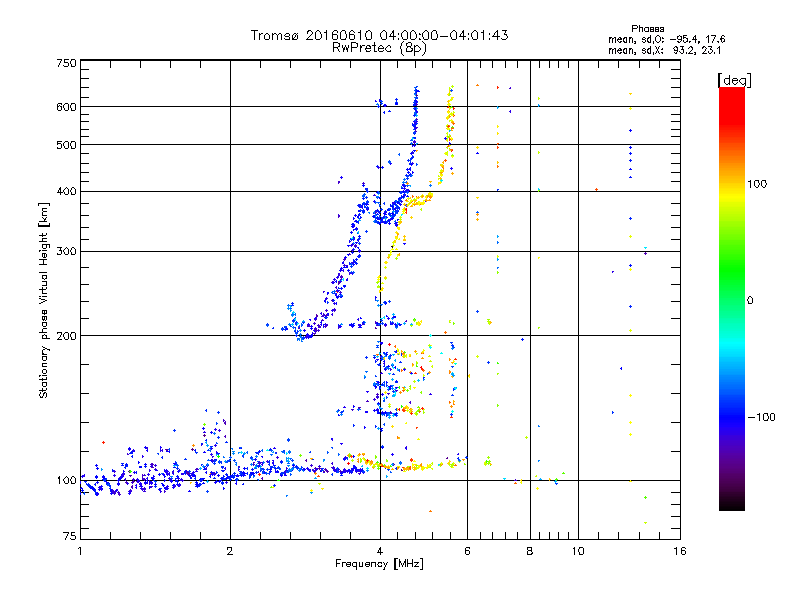The image size is (800, 600).
Task: Click the y-axis tick label '200'
Action: [x=66, y=336]
